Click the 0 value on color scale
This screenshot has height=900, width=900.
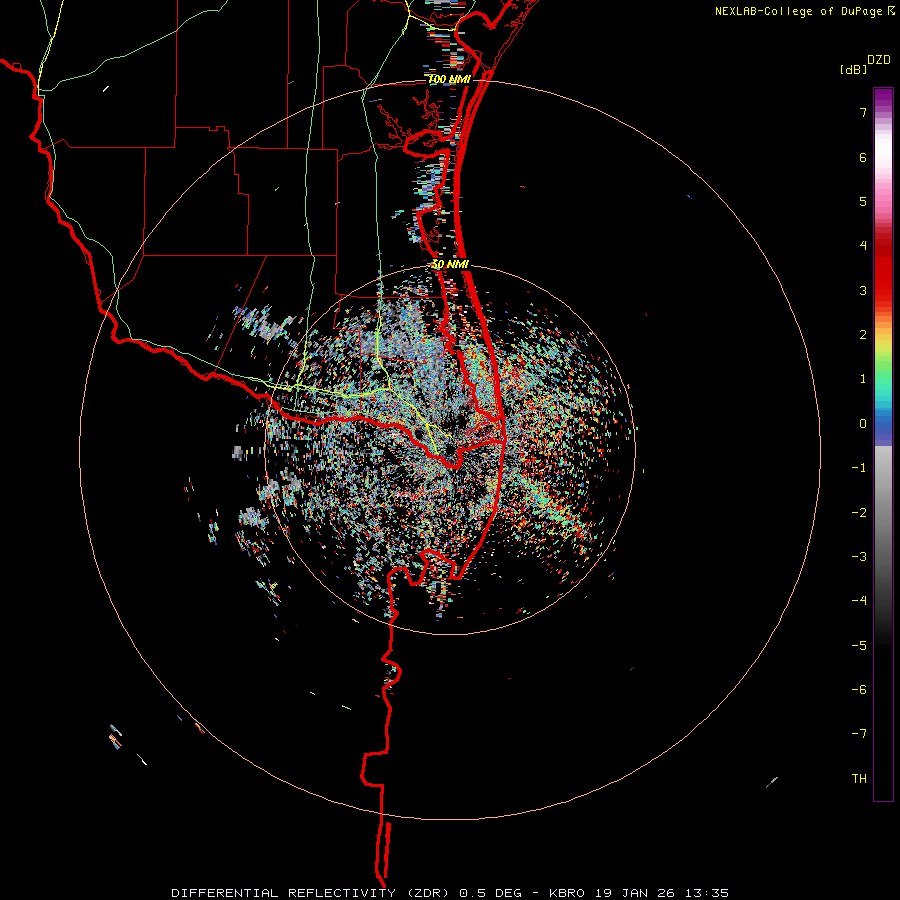(x=863, y=424)
